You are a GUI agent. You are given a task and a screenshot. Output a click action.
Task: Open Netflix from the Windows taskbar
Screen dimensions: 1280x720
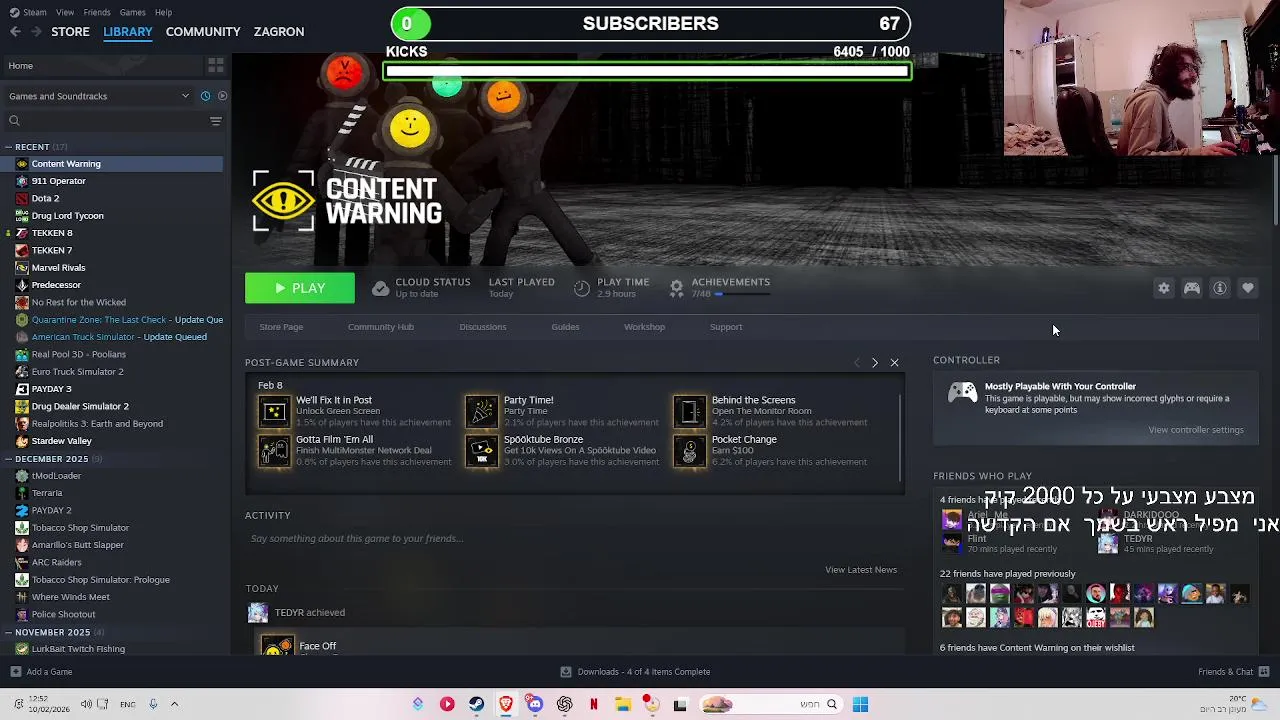(x=594, y=705)
